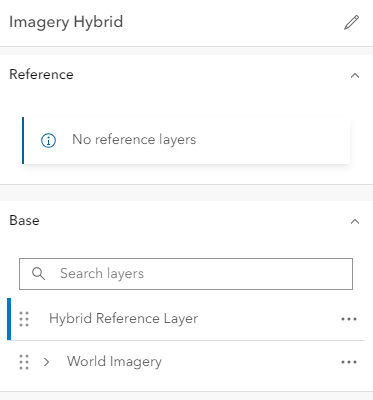Select the World Imagery layer item
Screen dimensions: 373x400
[186, 362]
